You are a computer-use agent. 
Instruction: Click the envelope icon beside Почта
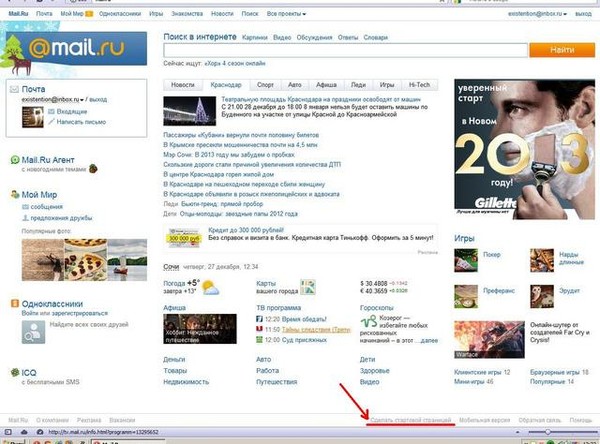(x=14, y=90)
